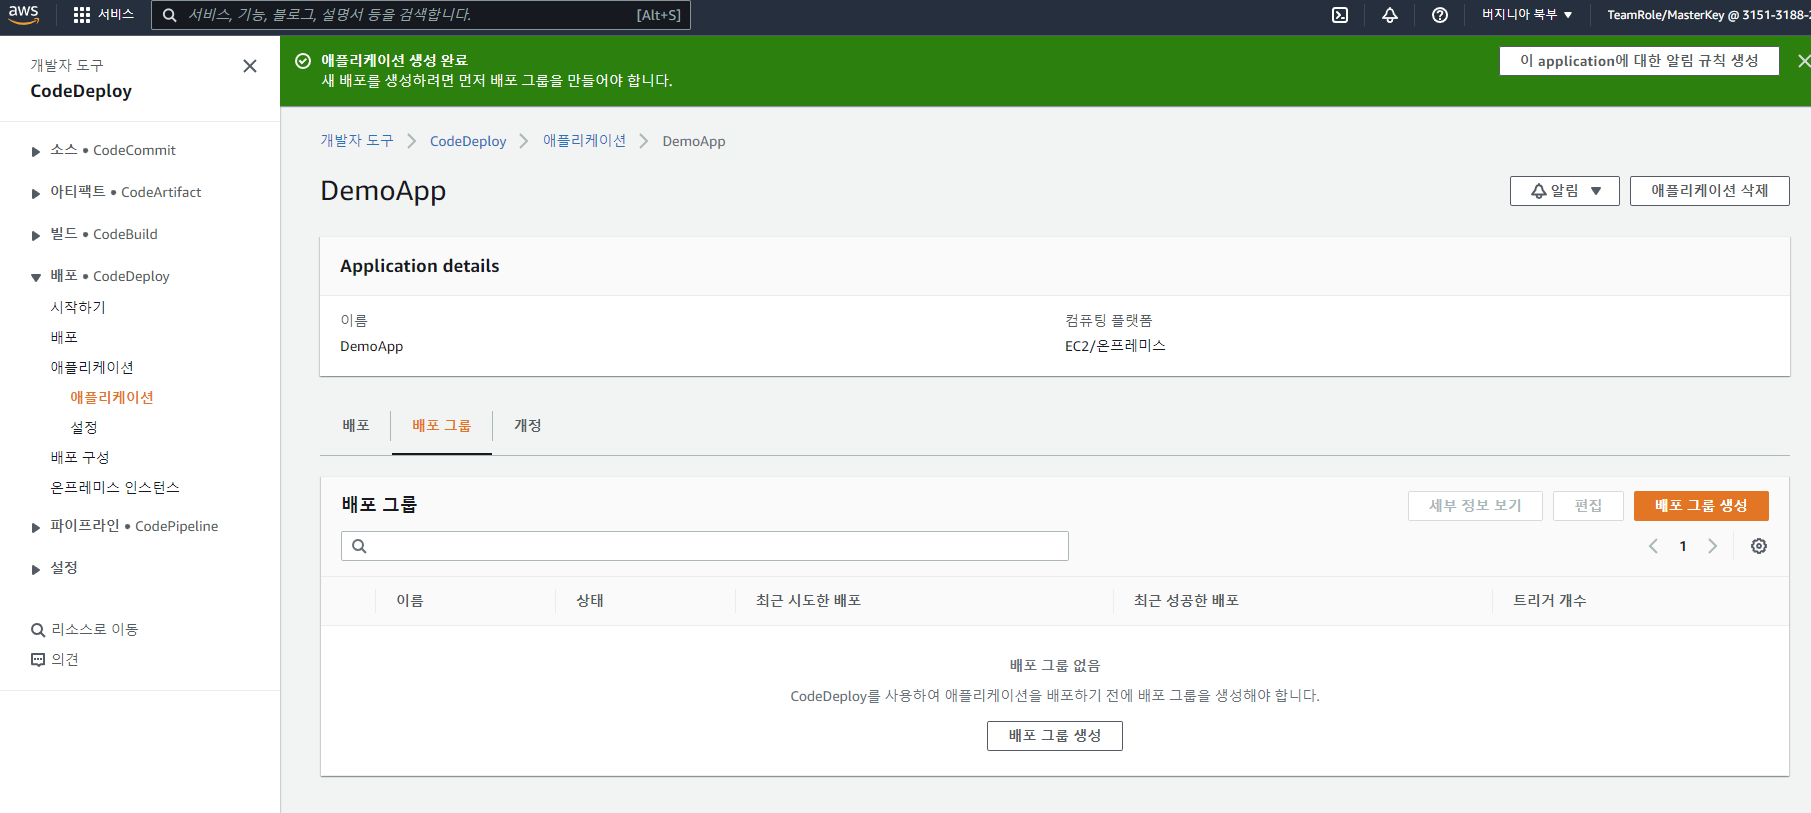Expand the Build CodeBuild section
Screen dimensions: 1811x813
pyautogui.click(x=36, y=235)
